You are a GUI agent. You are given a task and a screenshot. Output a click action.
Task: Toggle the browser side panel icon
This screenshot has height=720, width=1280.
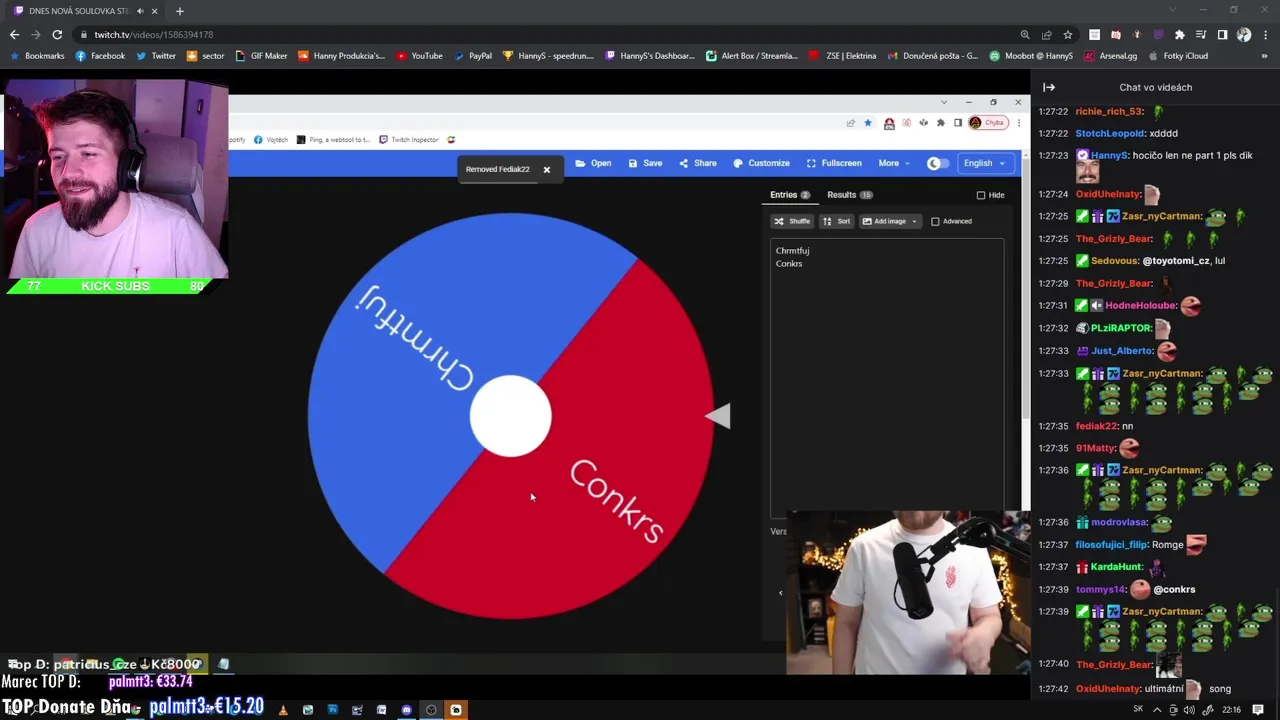click(x=1222, y=34)
